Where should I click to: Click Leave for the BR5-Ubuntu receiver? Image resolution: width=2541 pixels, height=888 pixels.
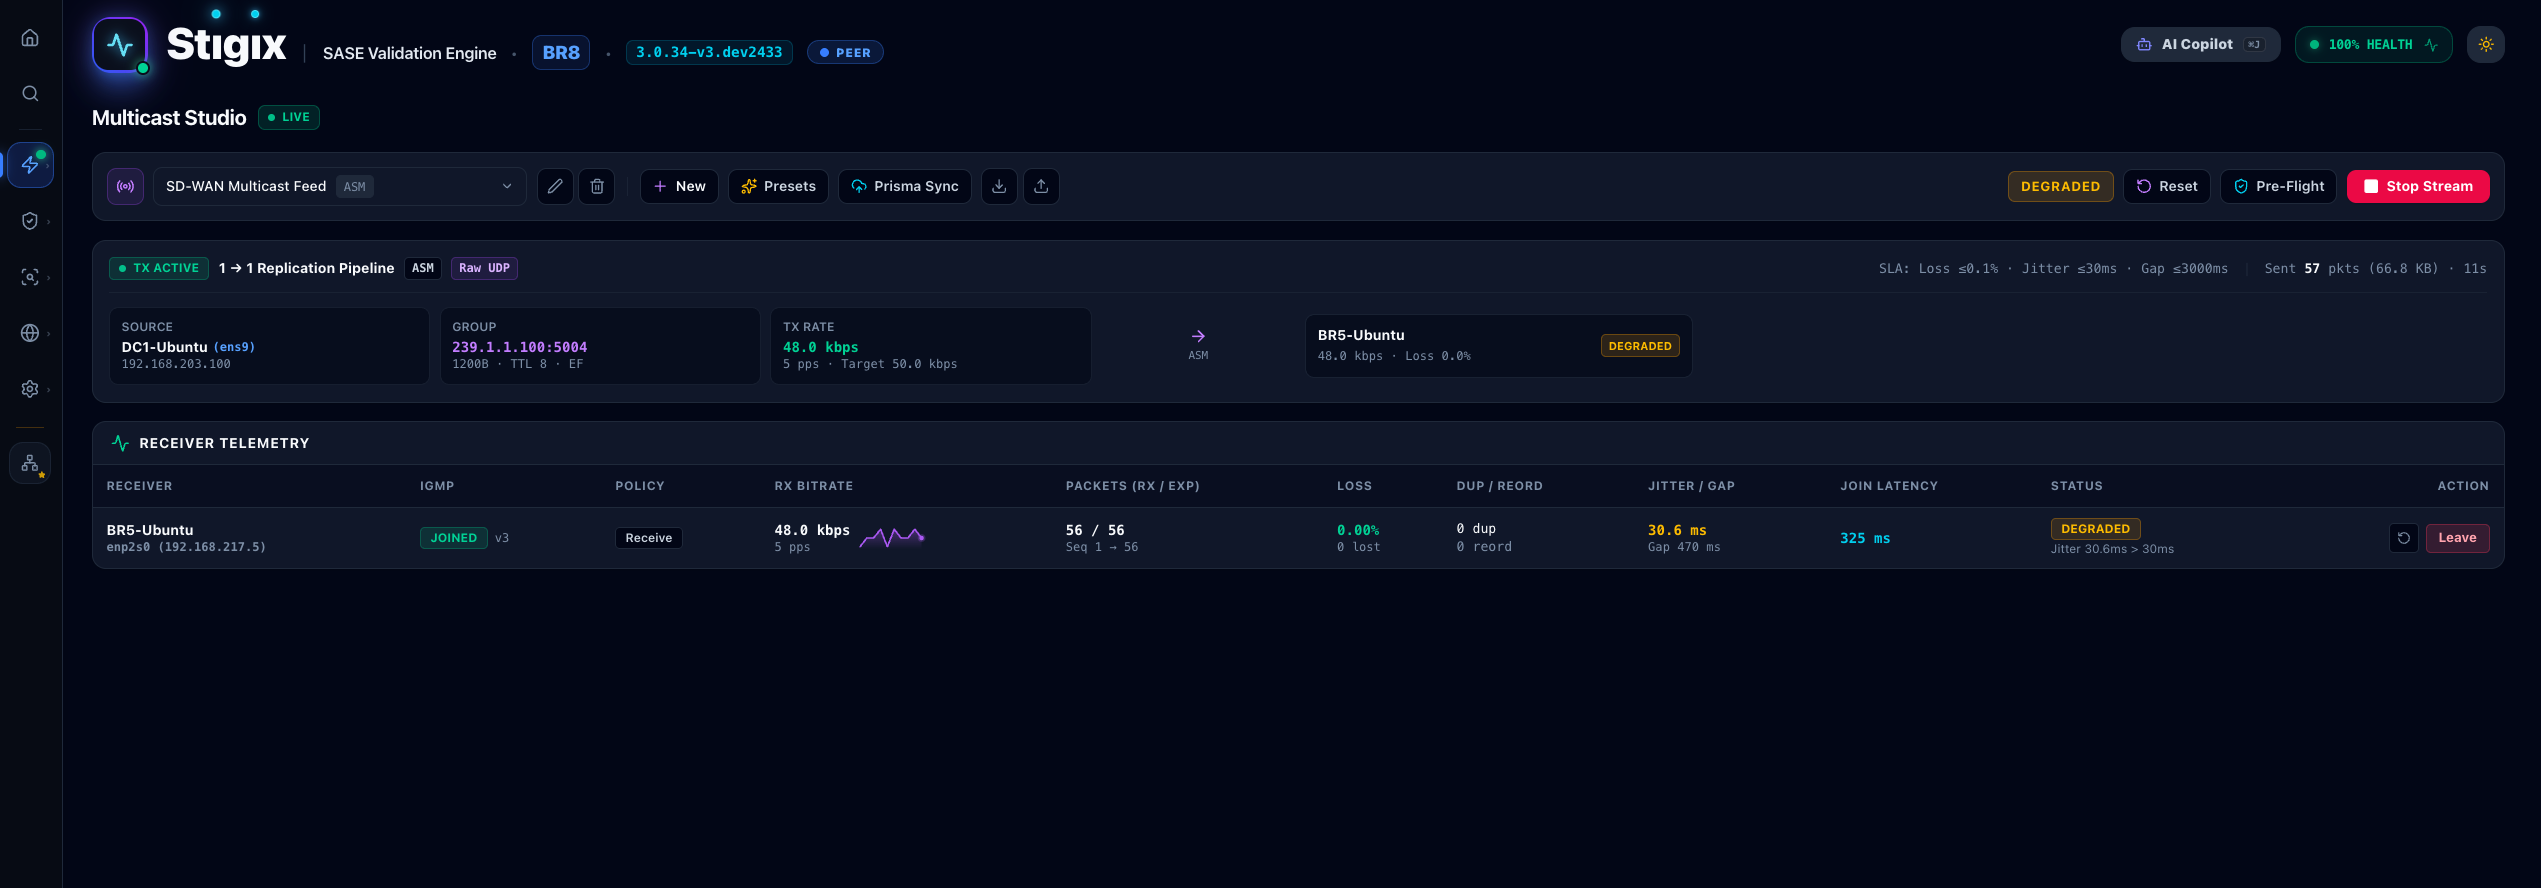2457,538
